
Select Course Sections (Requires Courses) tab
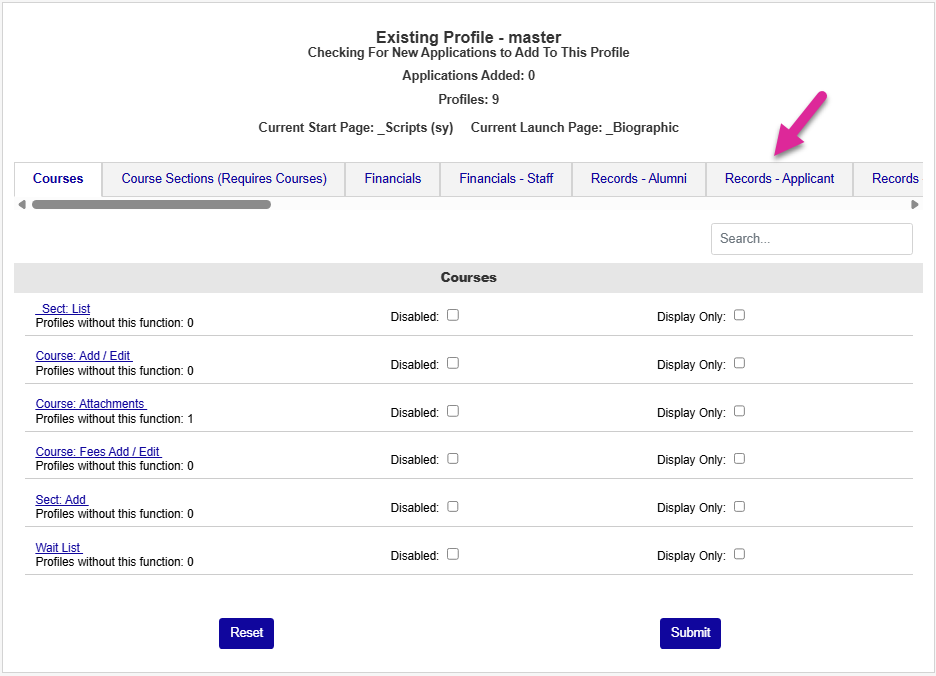click(224, 179)
